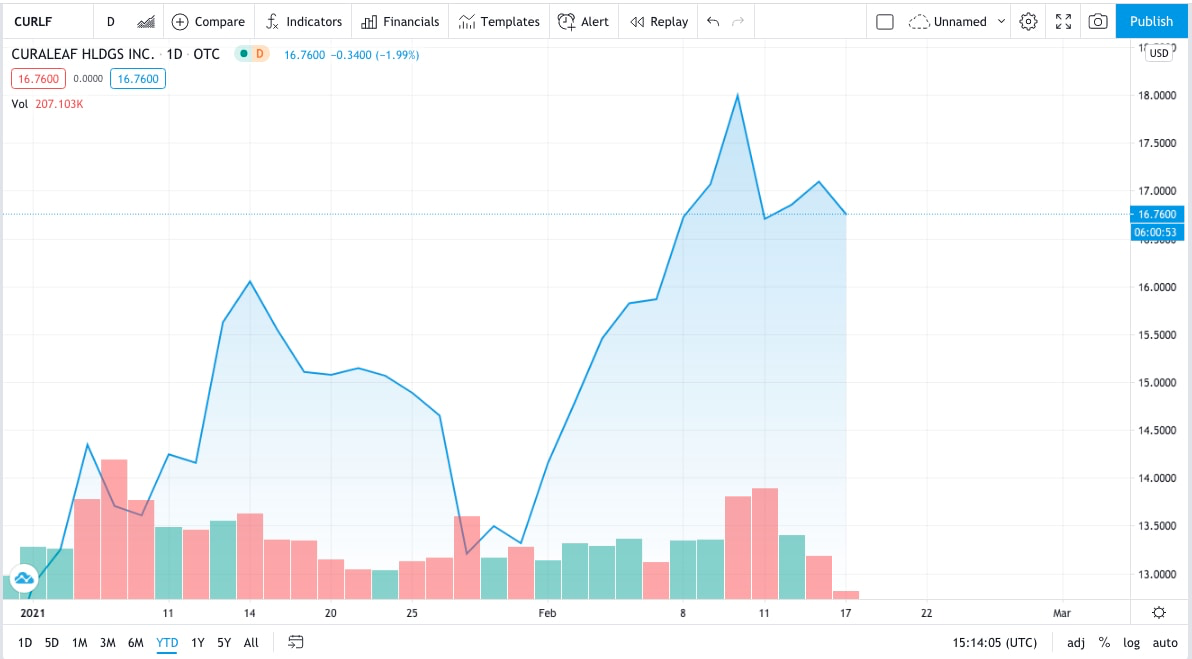
Task: Click the 2021 label on time axis
Action: (x=33, y=613)
